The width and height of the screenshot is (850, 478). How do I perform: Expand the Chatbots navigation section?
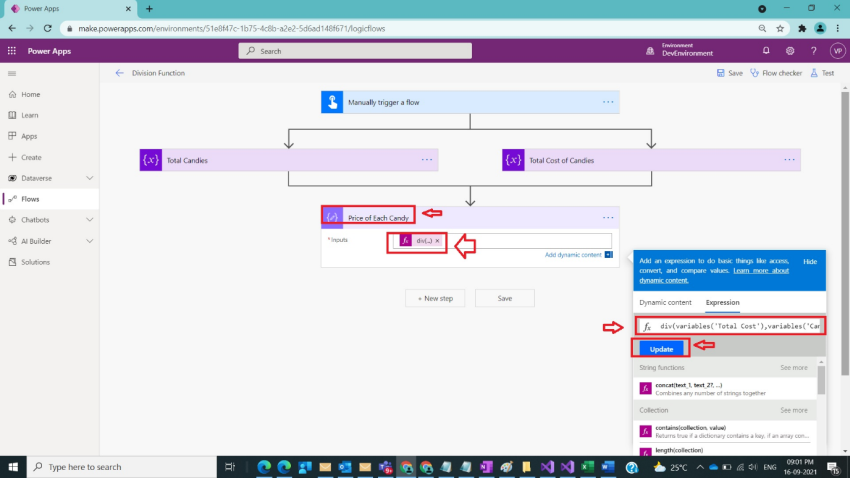click(x=89, y=219)
